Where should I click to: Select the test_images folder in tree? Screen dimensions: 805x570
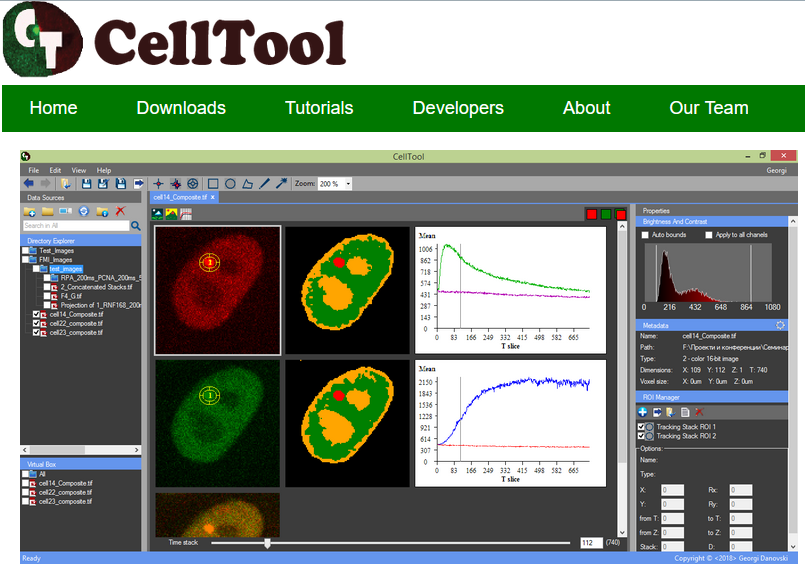coord(65,269)
